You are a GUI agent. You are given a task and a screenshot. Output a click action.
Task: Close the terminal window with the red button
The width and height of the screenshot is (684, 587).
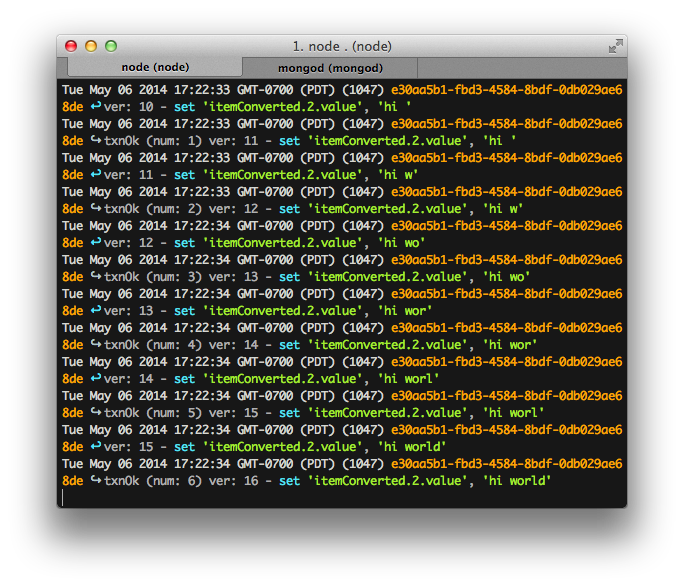[71, 46]
